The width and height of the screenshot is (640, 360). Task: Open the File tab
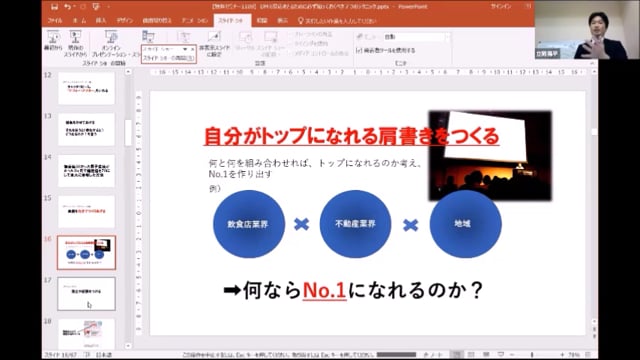point(55,20)
